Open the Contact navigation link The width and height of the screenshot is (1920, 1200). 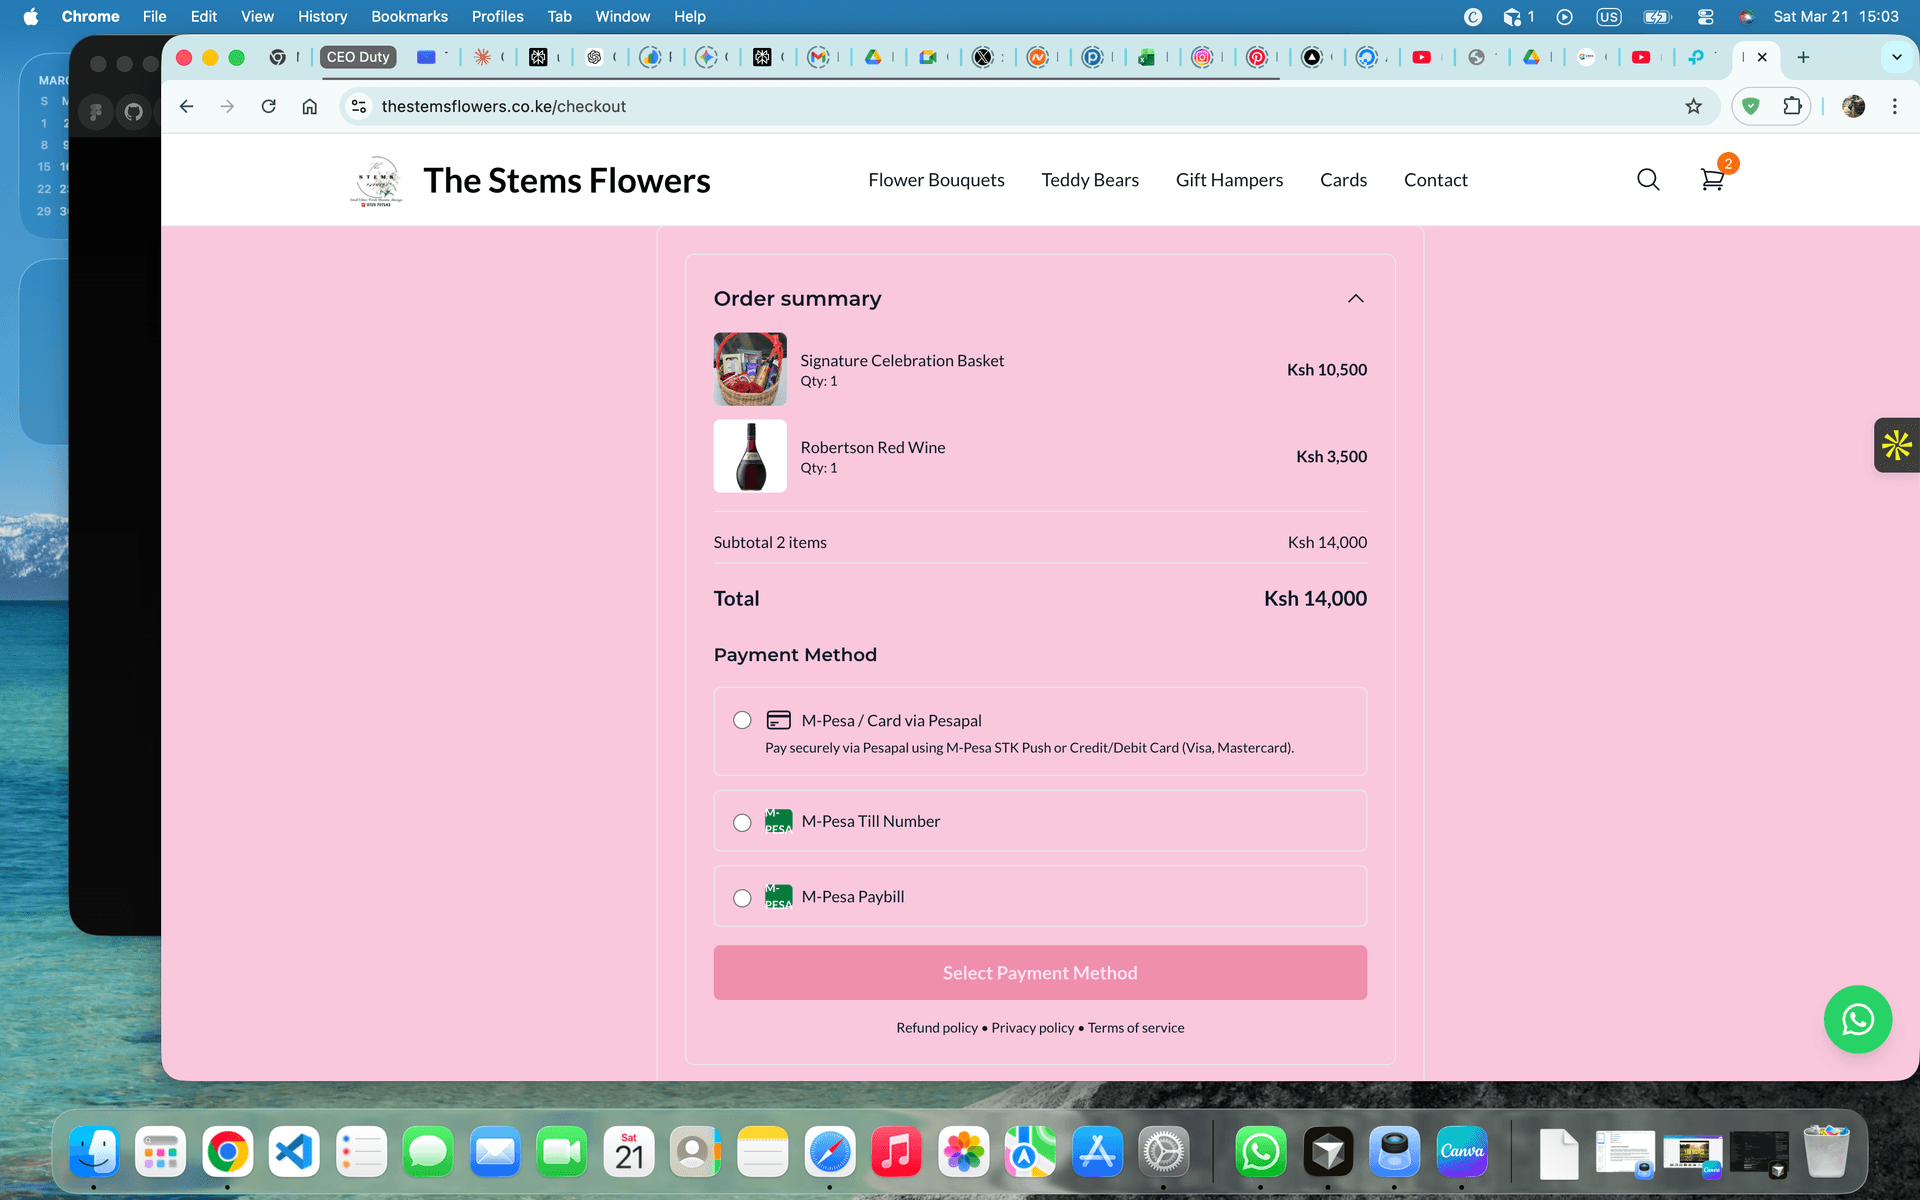(1435, 180)
